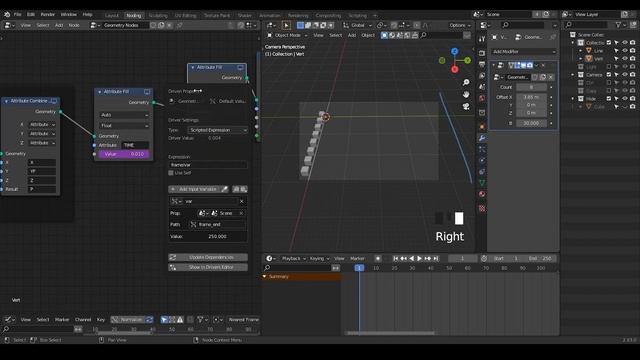
Task: Open the Object Mode dropdown
Action: pyautogui.click(x=288, y=36)
